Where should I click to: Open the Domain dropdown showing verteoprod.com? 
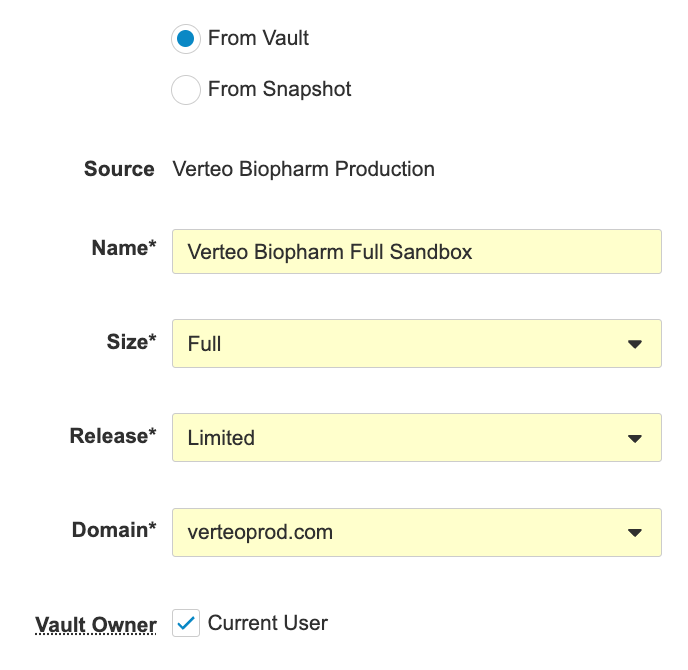pos(400,533)
